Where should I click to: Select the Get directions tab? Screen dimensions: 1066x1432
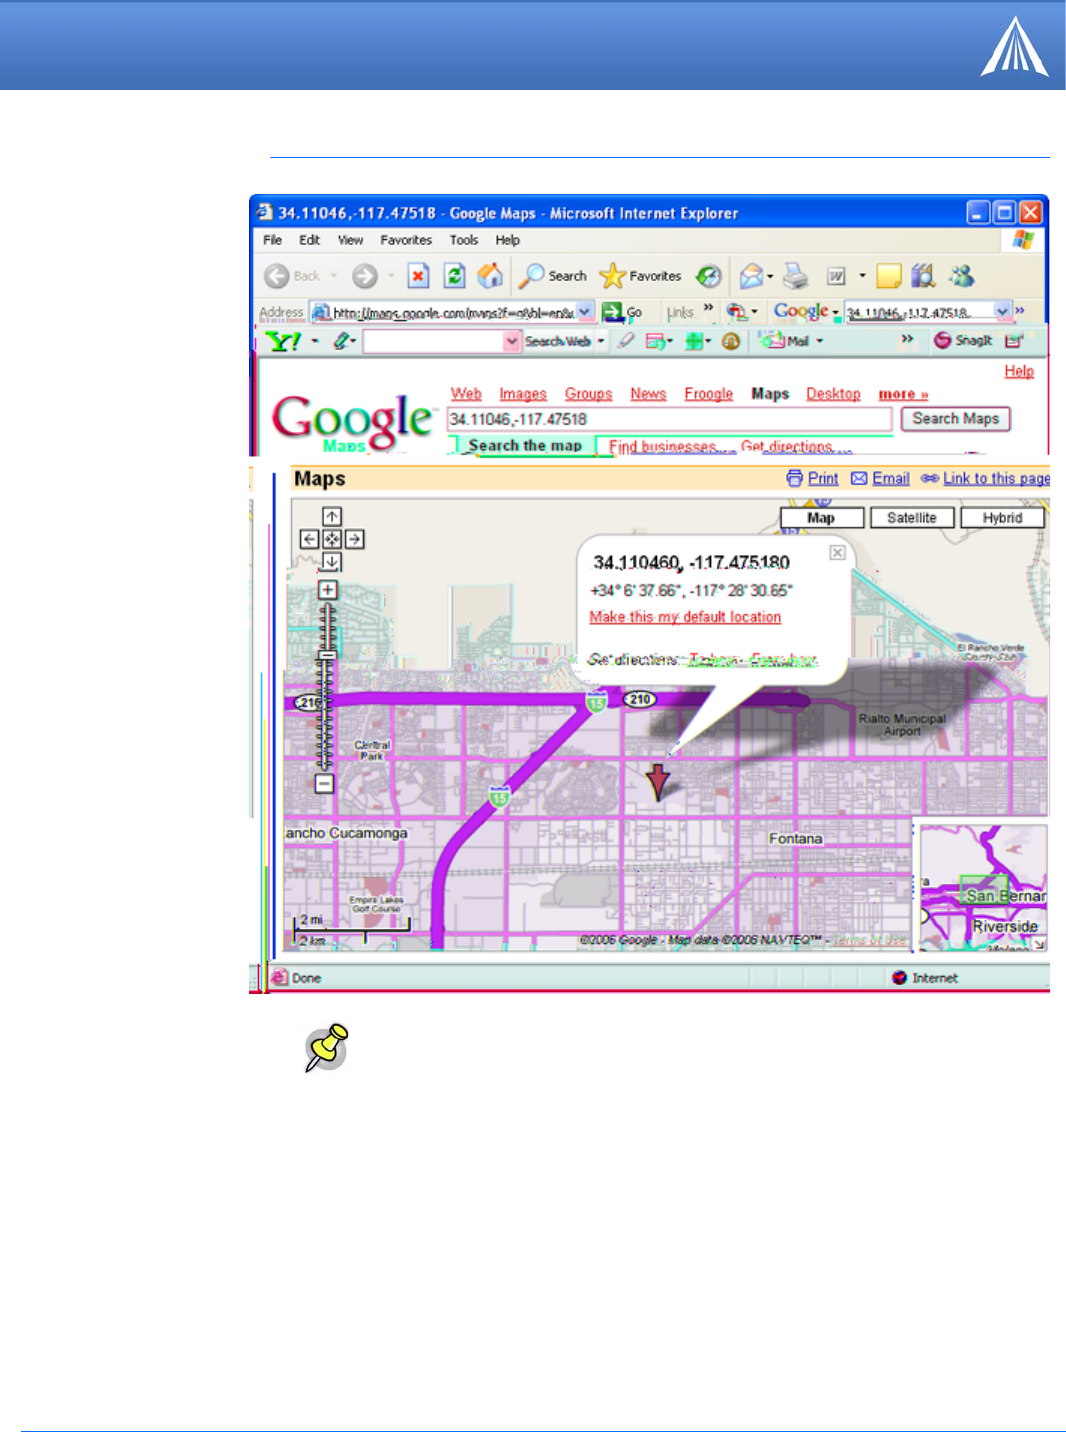[x=787, y=447]
